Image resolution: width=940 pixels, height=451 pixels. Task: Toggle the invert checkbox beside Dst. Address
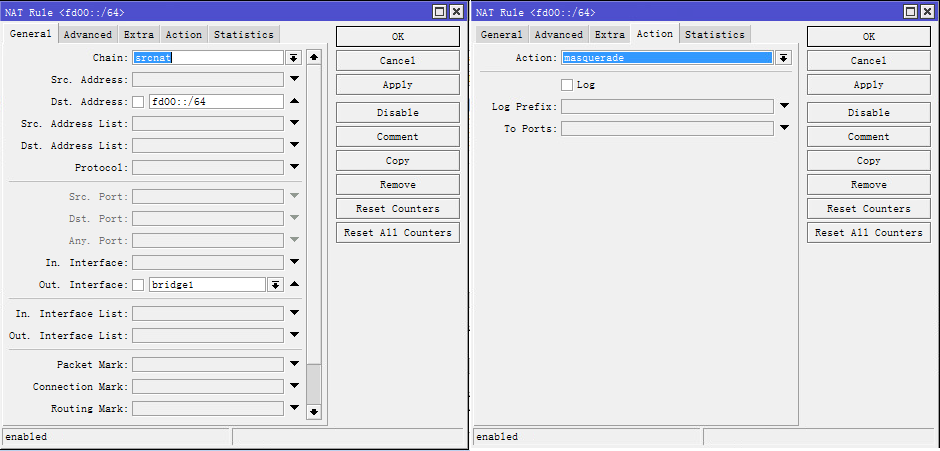(138, 102)
